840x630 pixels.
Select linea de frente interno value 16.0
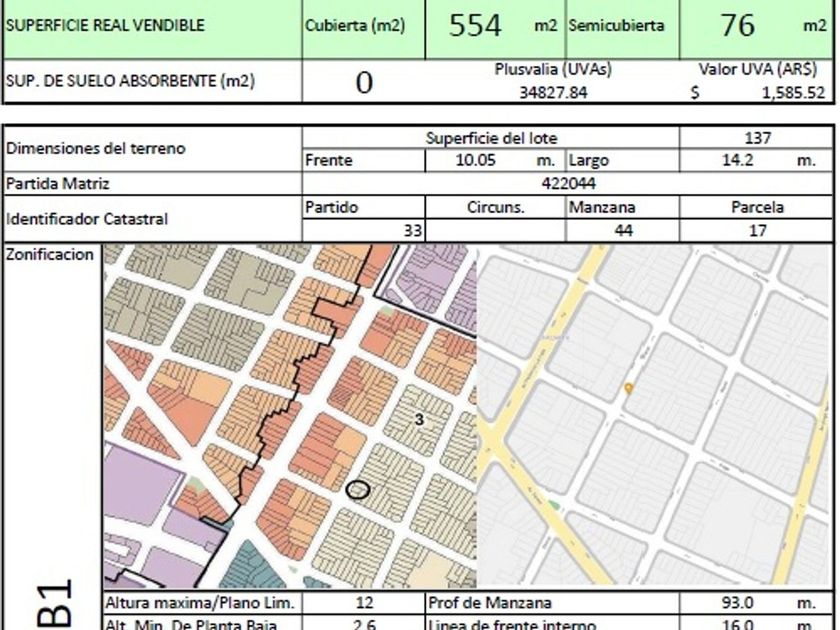[x=737, y=624]
